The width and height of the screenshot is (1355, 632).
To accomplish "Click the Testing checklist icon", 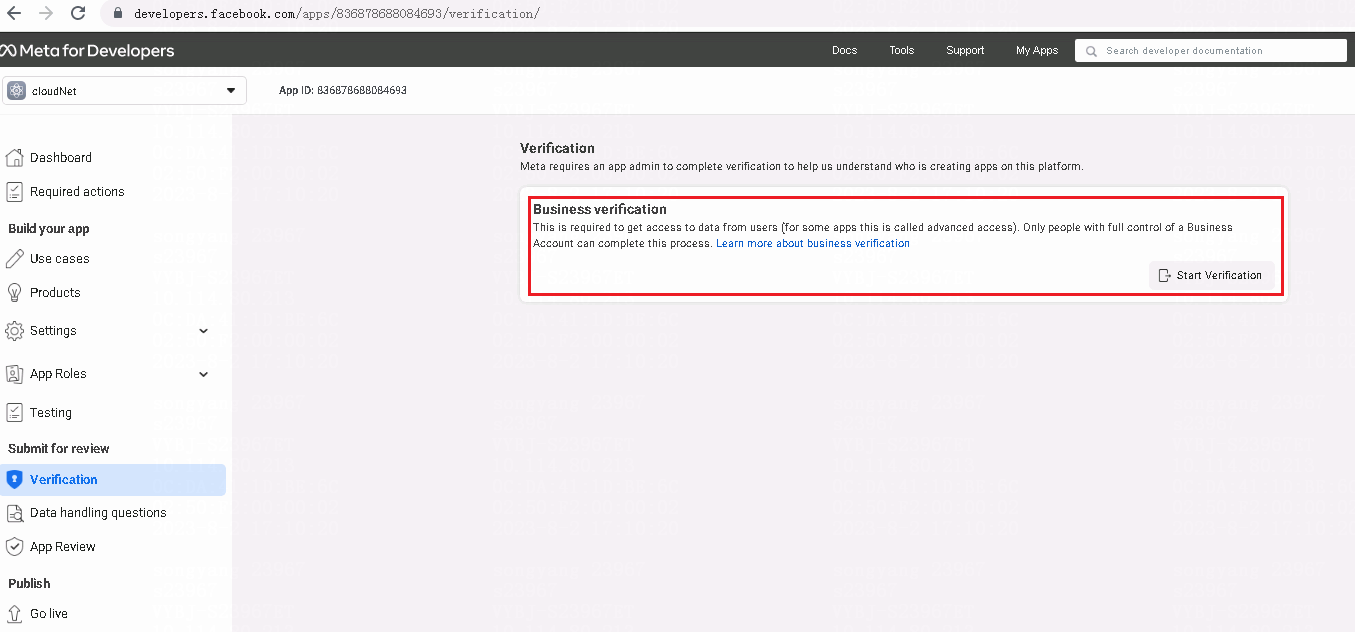I will click(14, 412).
